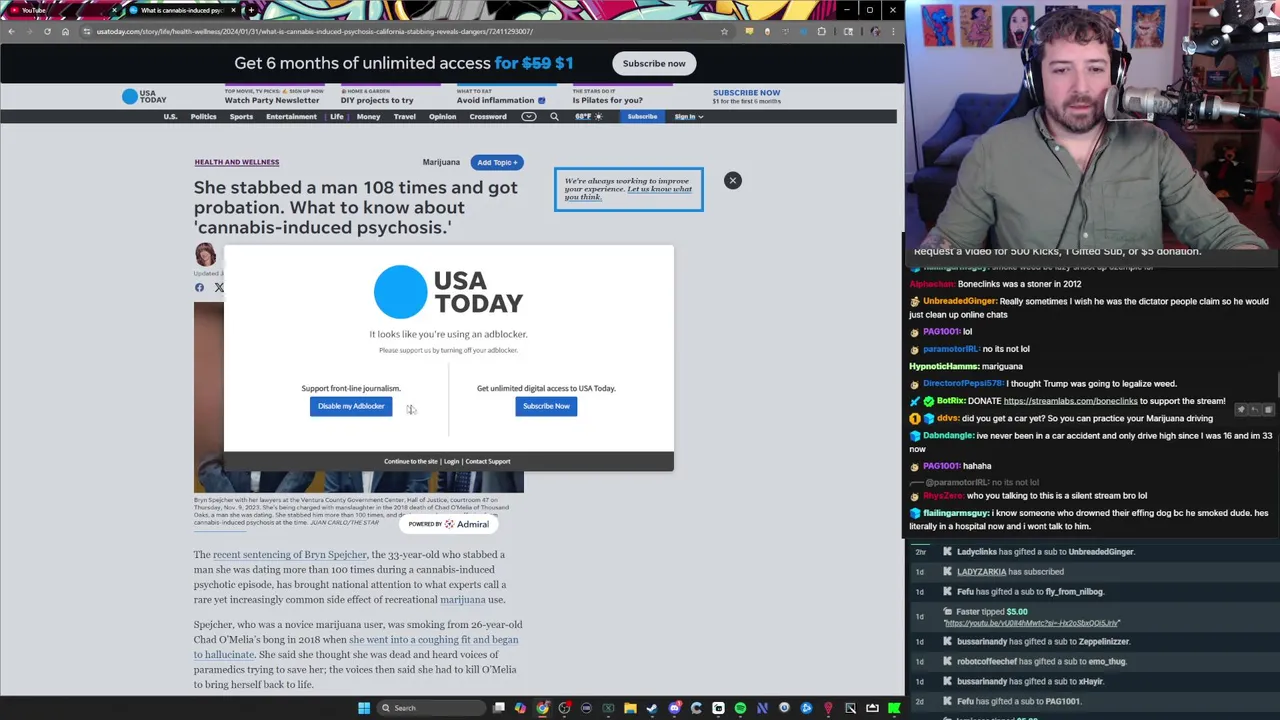Open File Explorer from taskbar
Image resolution: width=1280 pixels, height=720 pixels.
(x=630, y=708)
